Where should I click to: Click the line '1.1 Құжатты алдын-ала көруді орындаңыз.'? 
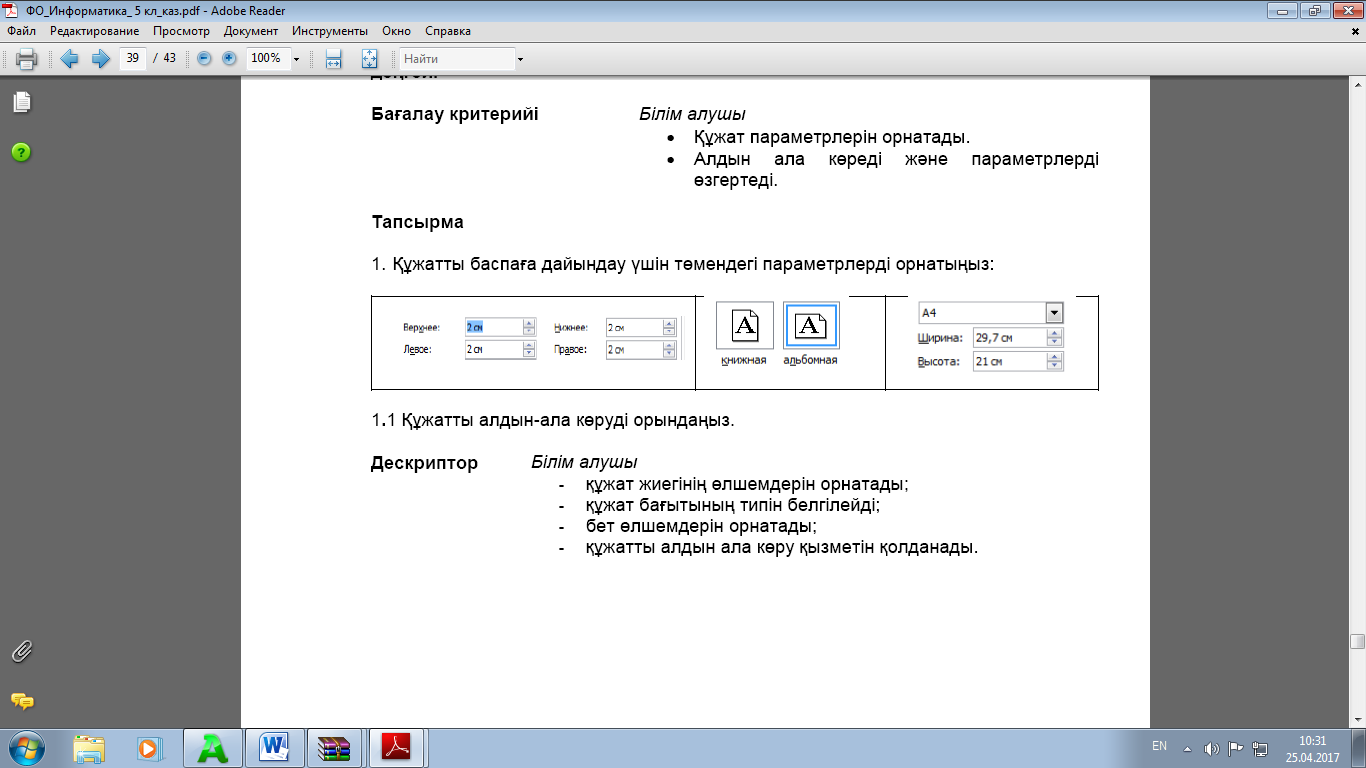[553, 420]
